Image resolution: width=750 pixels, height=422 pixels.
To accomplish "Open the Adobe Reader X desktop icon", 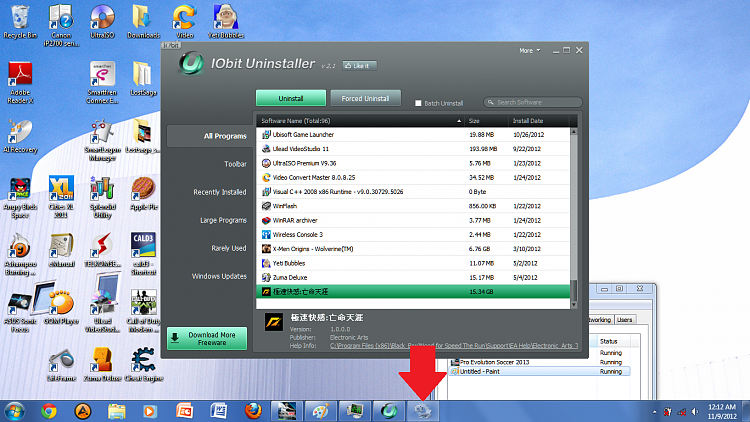I will click(x=20, y=82).
